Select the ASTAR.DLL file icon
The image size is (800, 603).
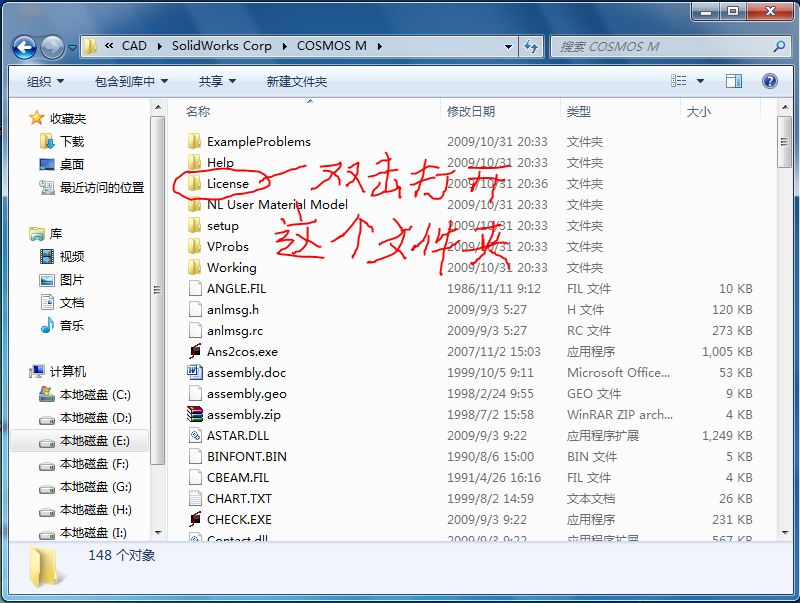(195, 435)
